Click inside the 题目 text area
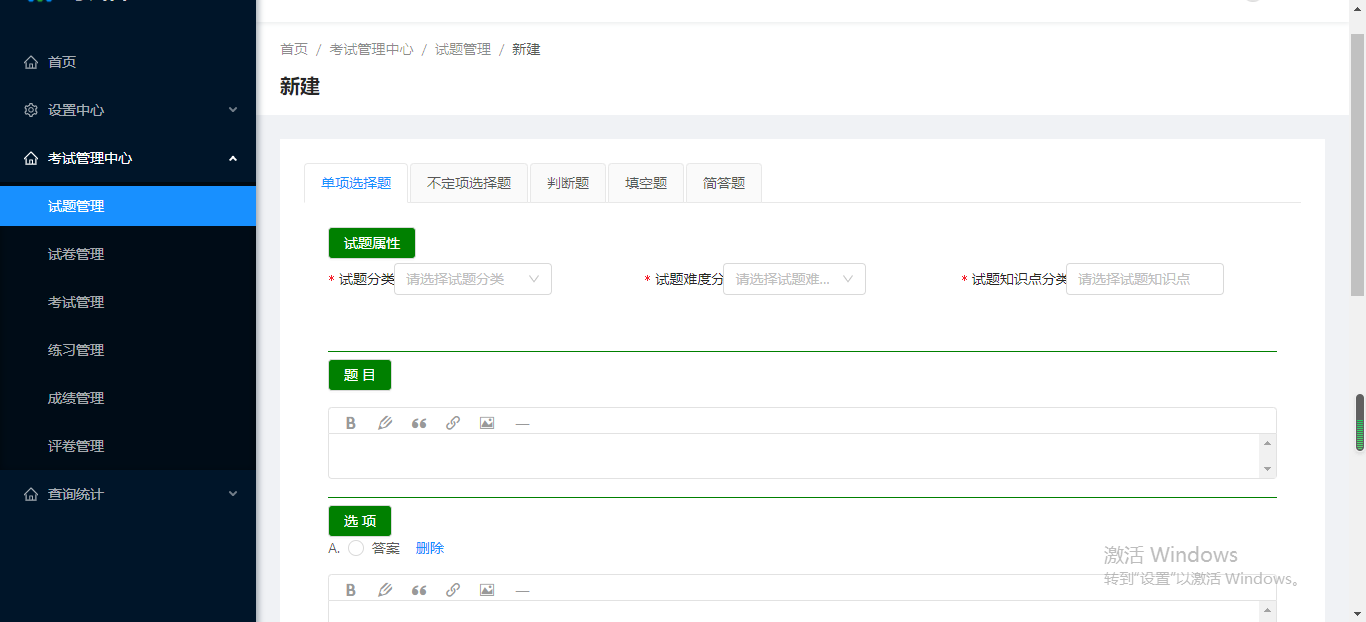The image size is (1366, 622). pyautogui.click(x=794, y=456)
